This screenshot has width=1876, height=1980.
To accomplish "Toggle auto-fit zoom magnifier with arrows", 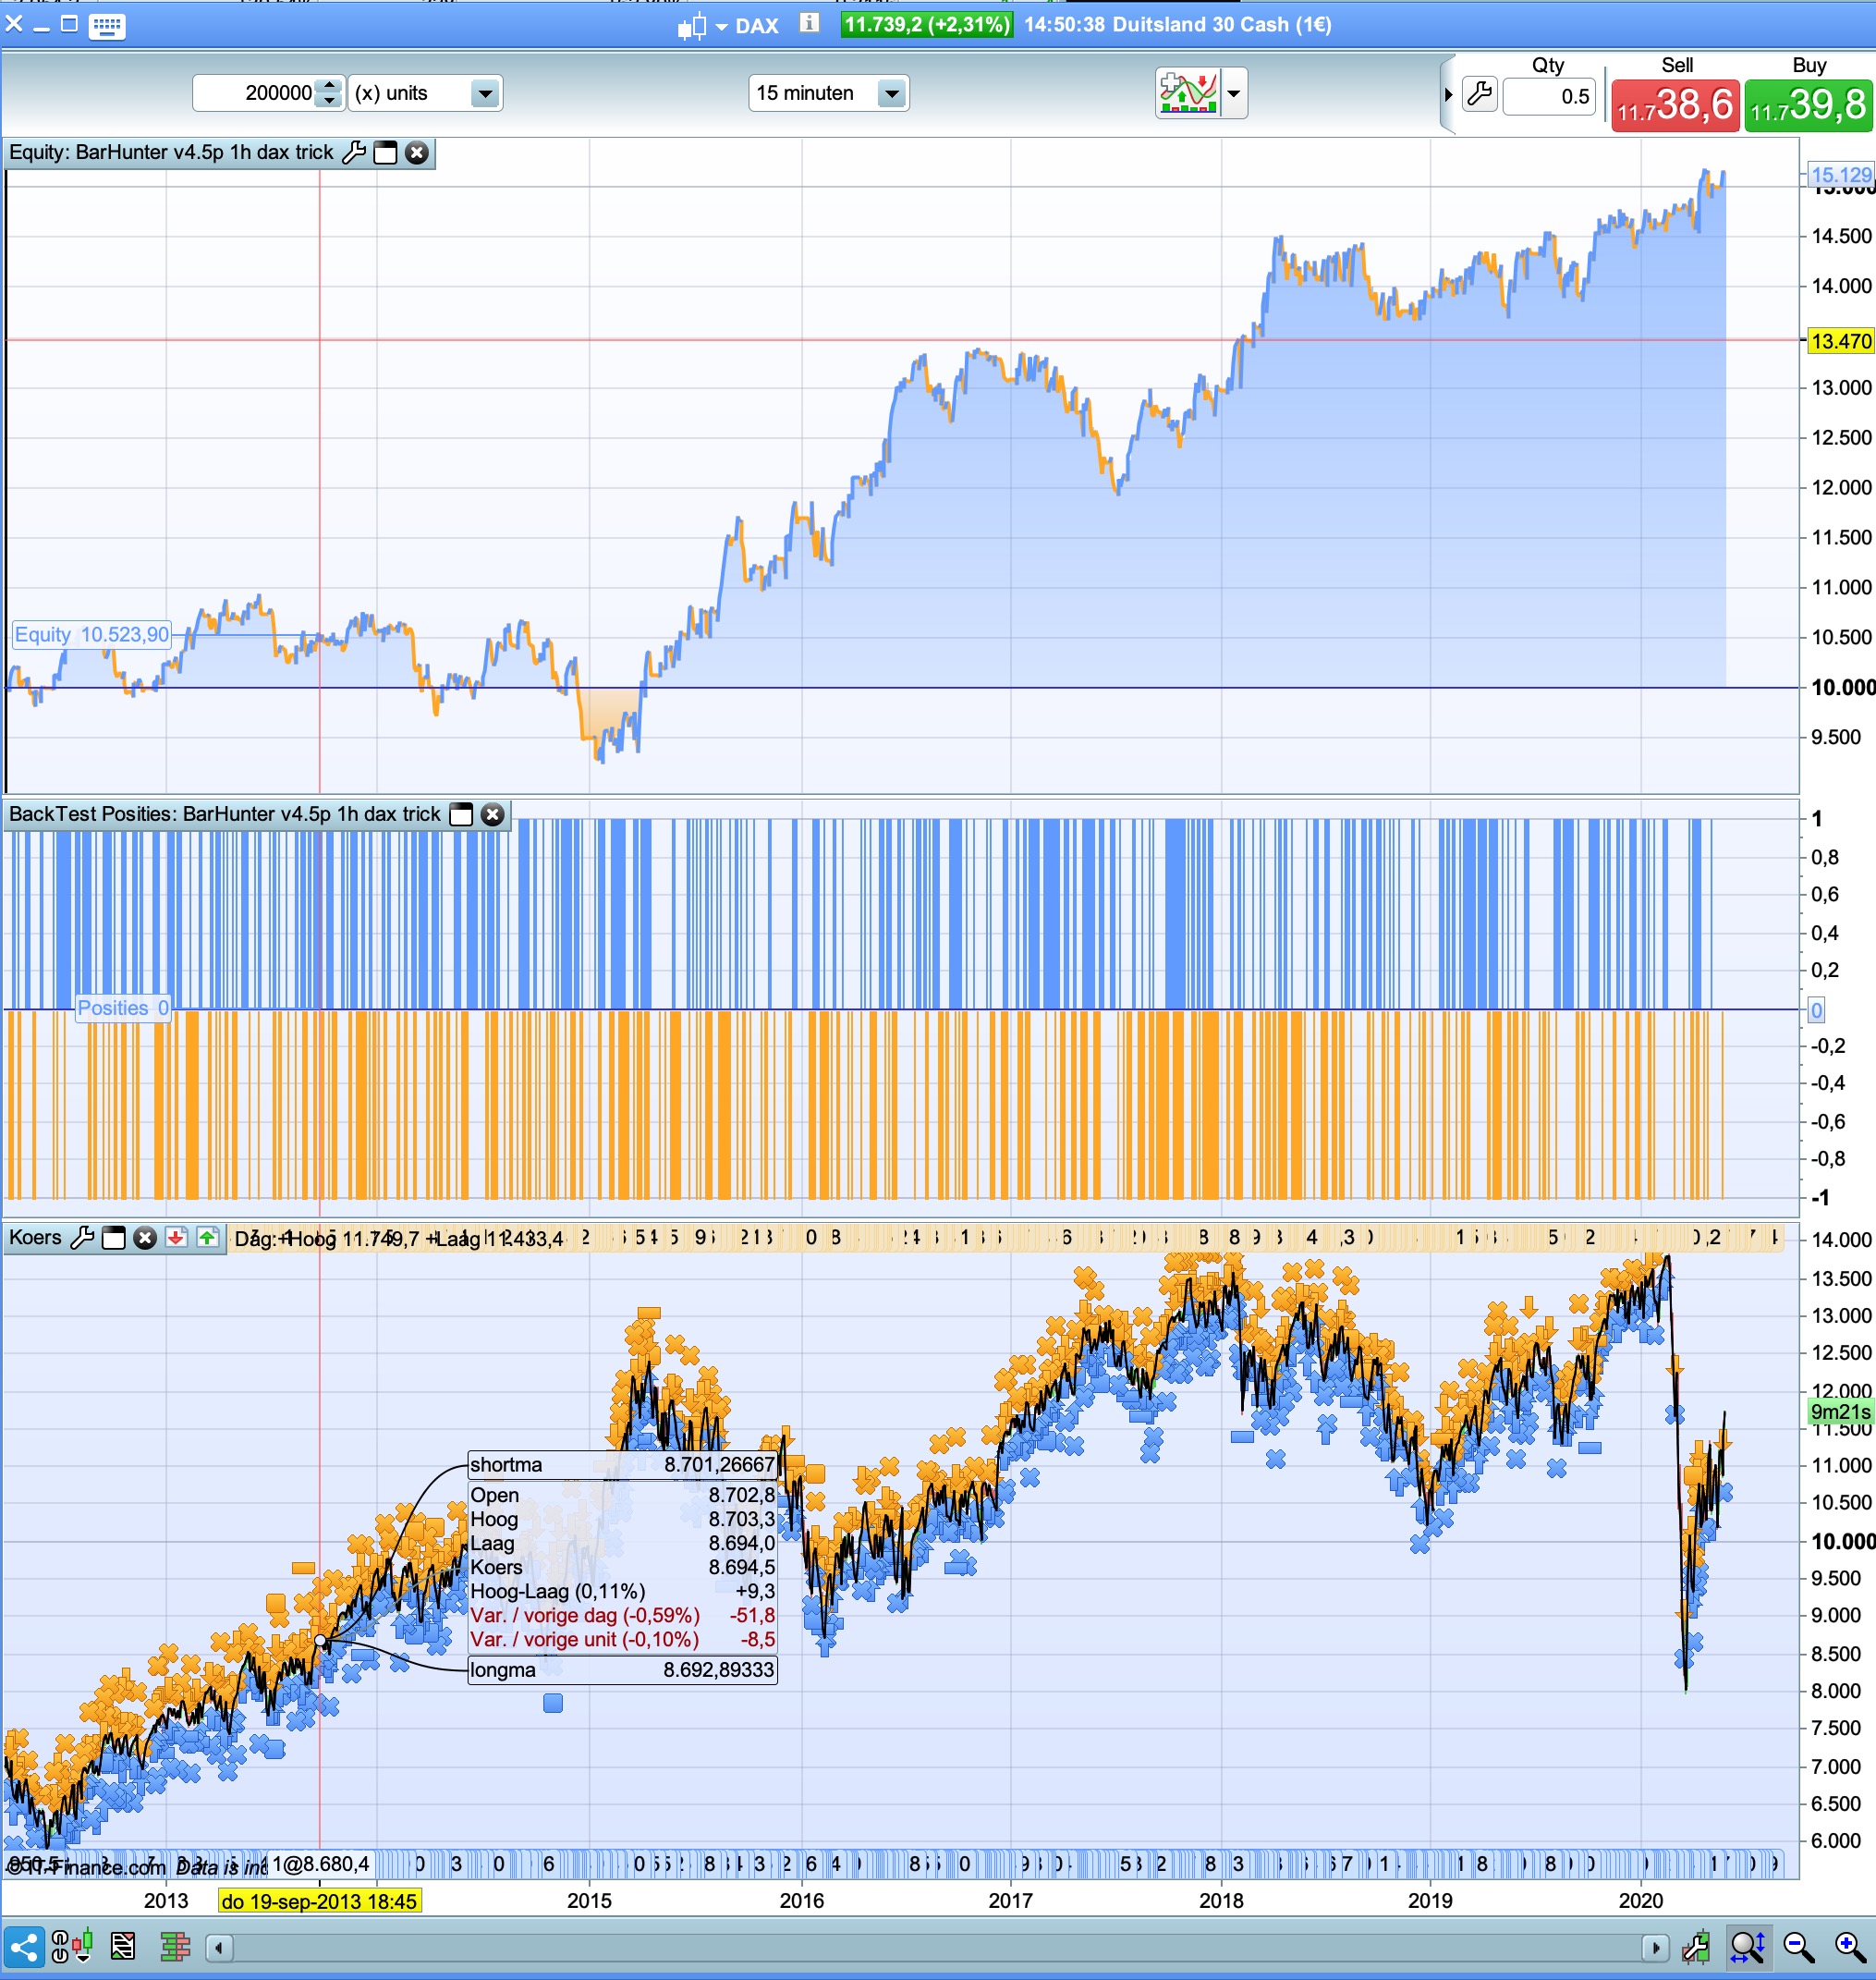I will 1748,1947.
